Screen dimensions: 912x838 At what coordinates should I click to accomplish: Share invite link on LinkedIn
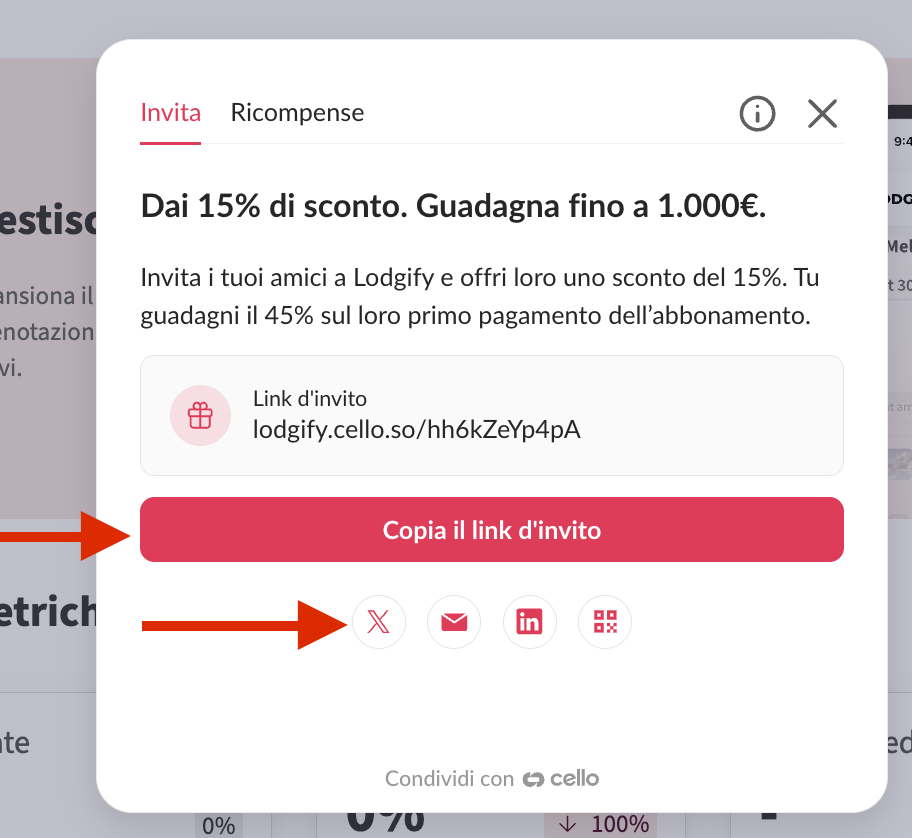(x=529, y=622)
